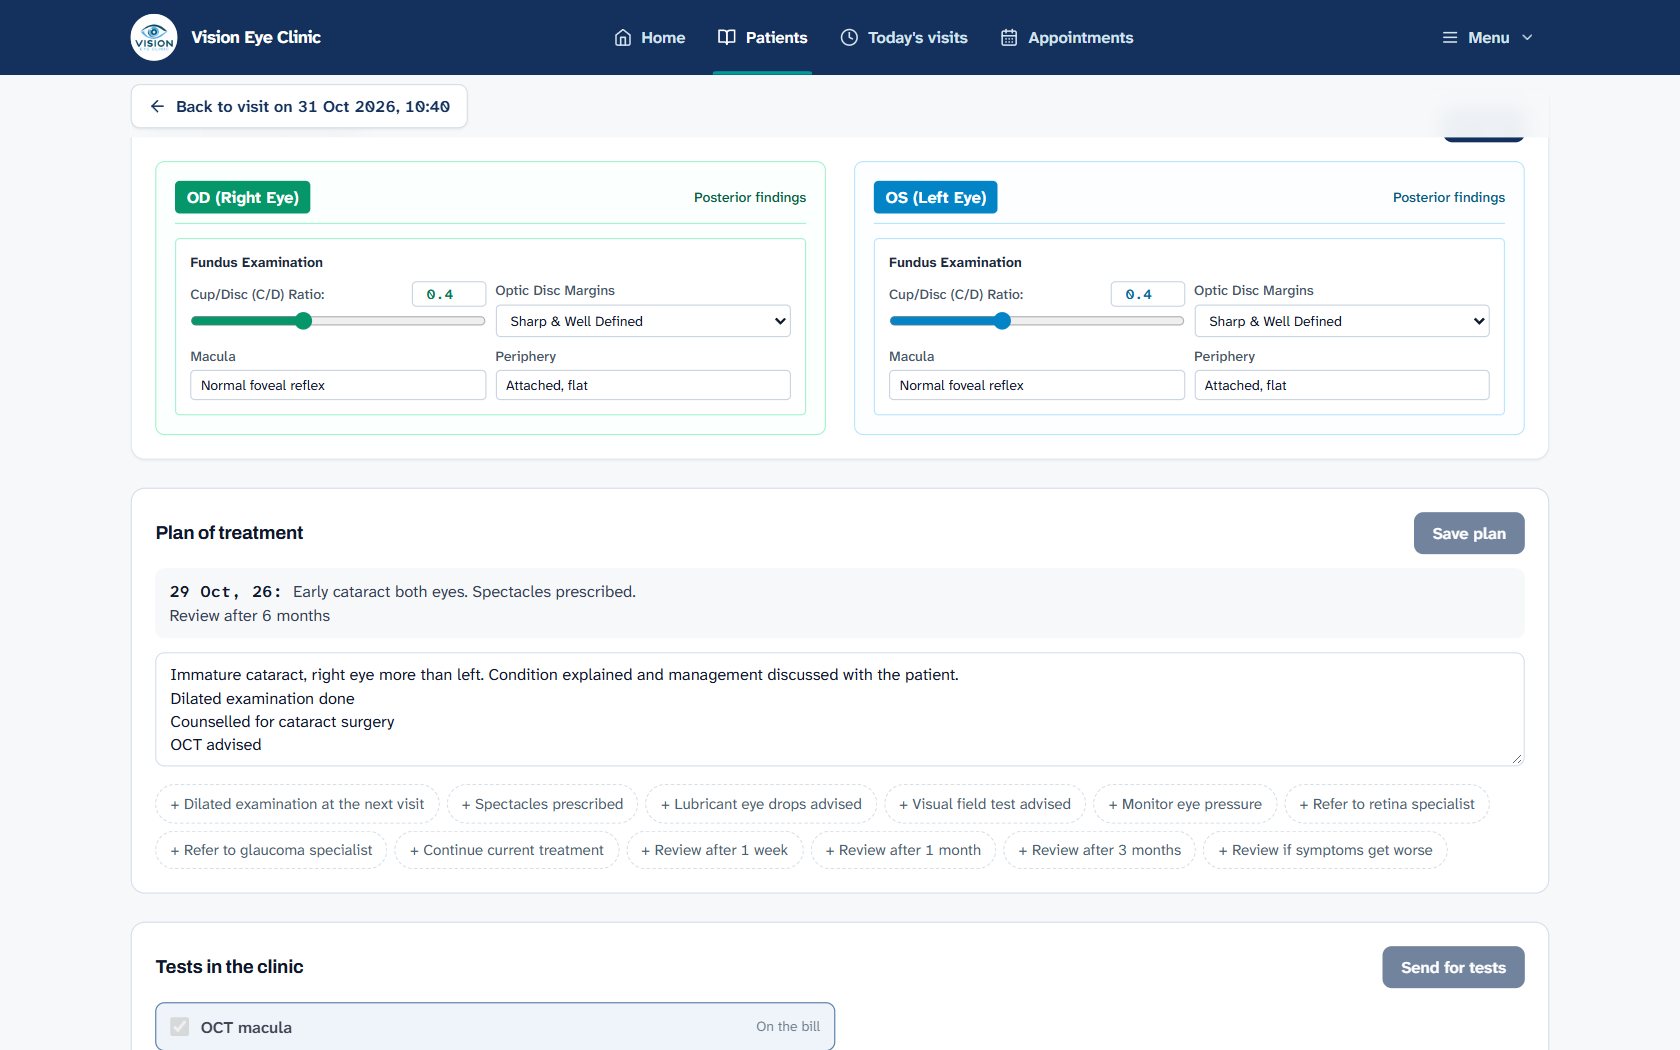Open the right eye Optic Disc Margins dropdown
Screen dimensions: 1680x1050
point(643,321)
